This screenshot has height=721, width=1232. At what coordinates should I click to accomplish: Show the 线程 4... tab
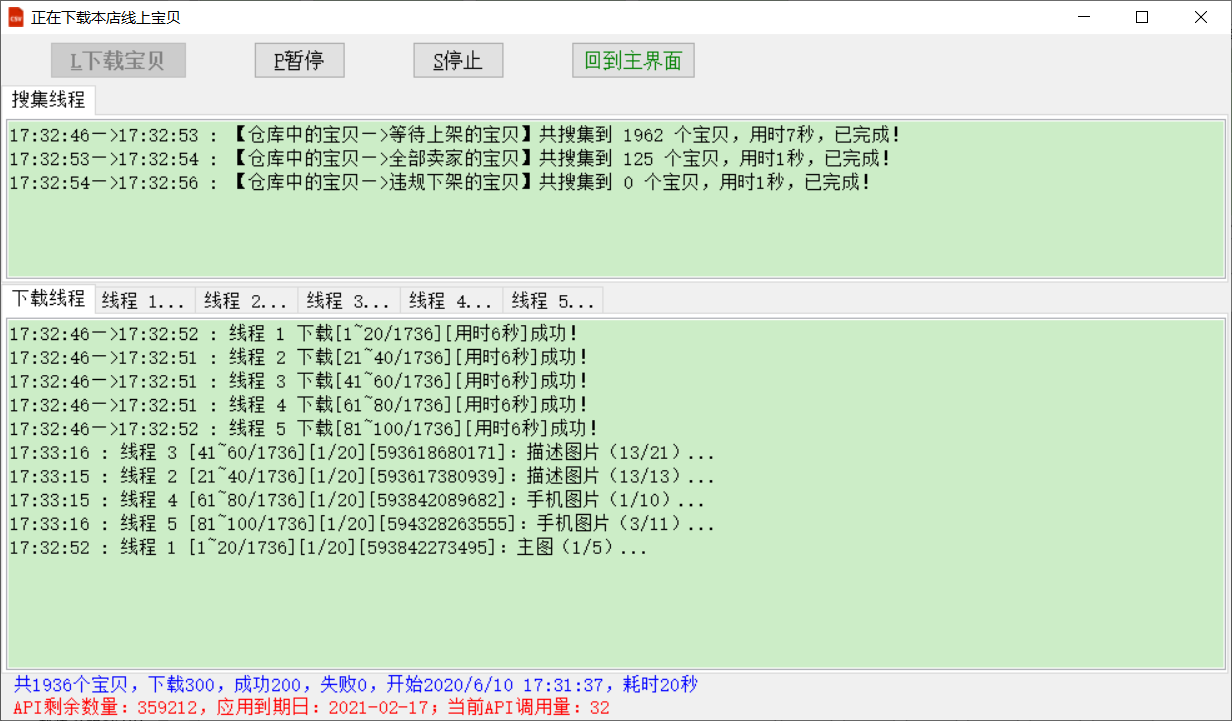451,300
